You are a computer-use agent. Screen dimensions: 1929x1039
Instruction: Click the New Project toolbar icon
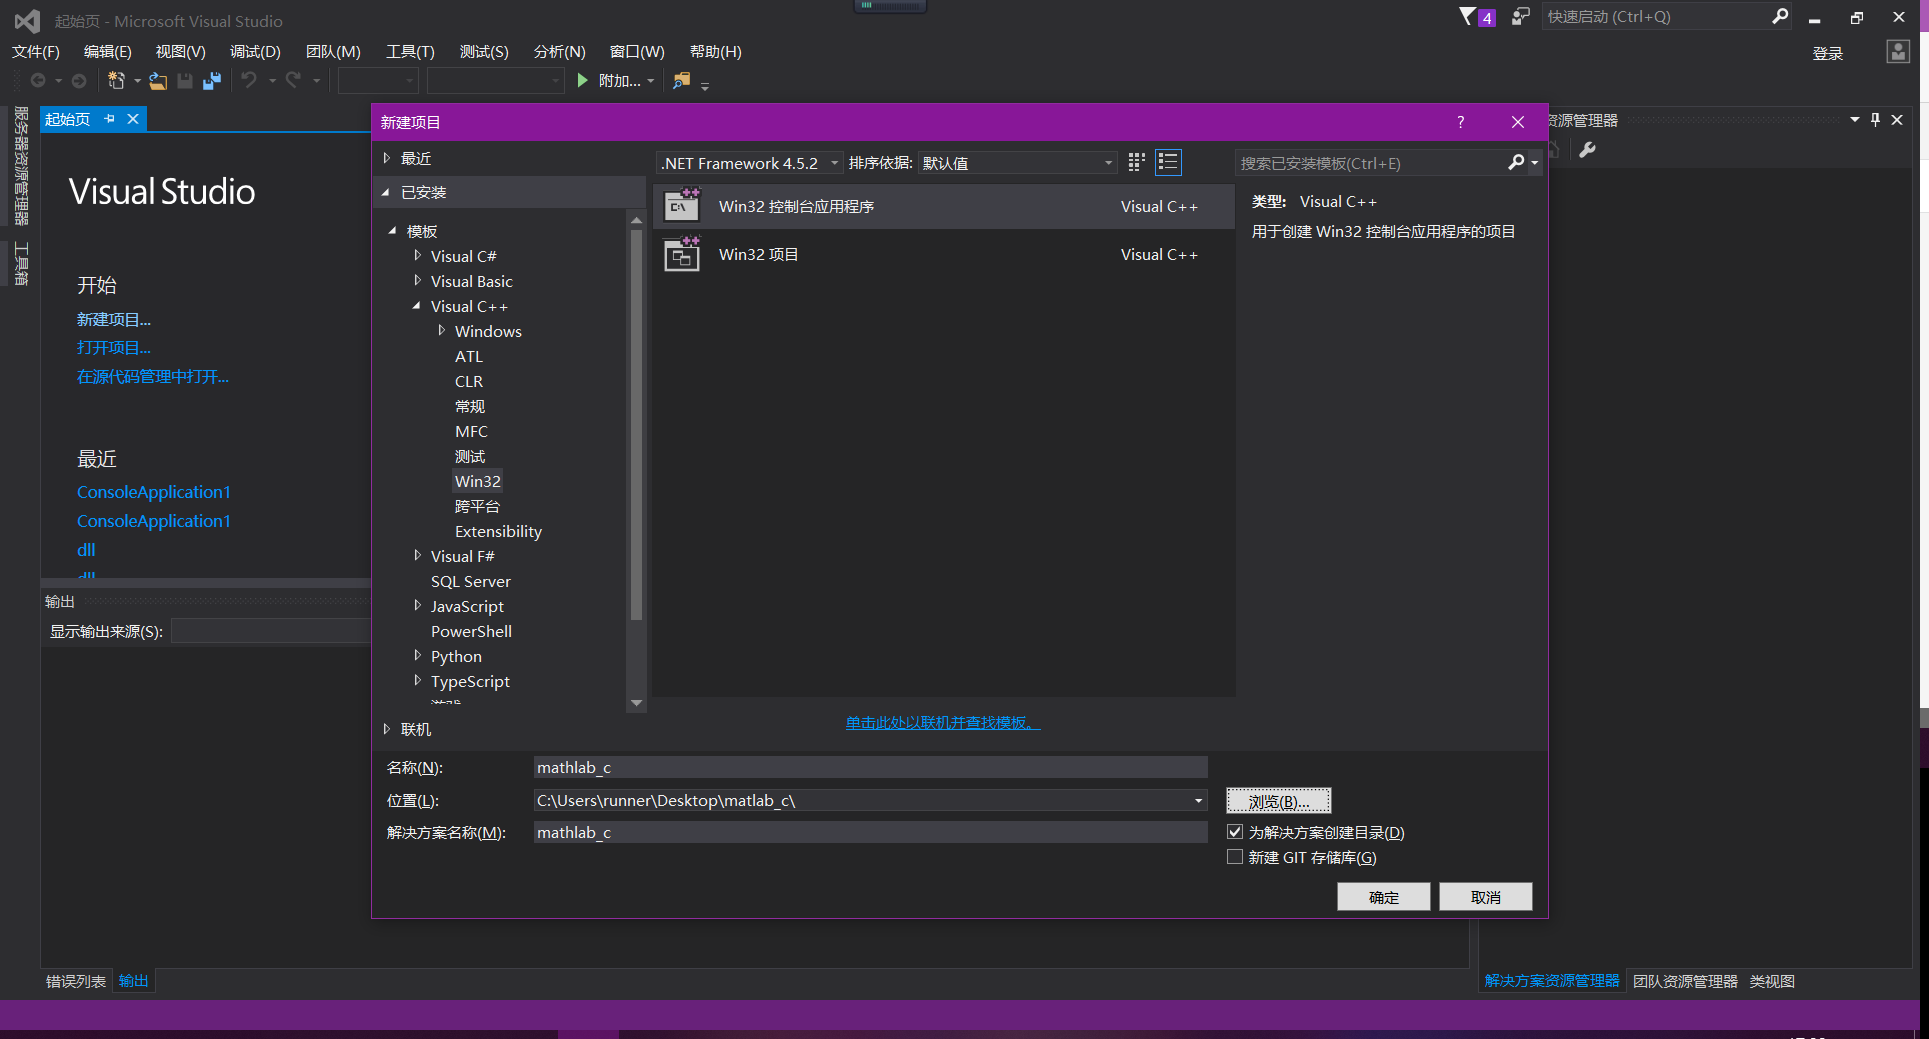coord(116,81)
